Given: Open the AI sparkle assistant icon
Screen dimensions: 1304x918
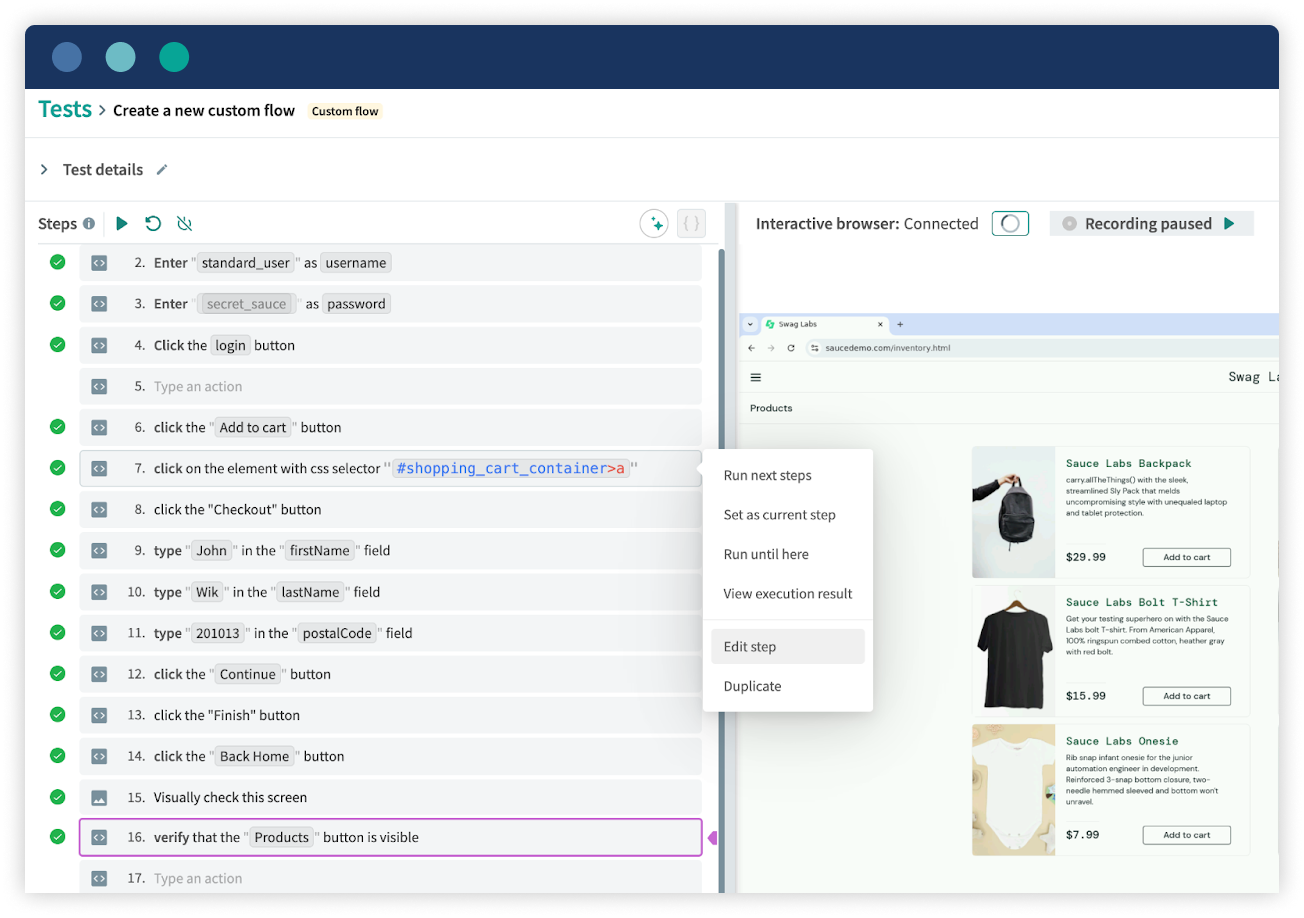Looking at the screenshot, I should point(654,223).
